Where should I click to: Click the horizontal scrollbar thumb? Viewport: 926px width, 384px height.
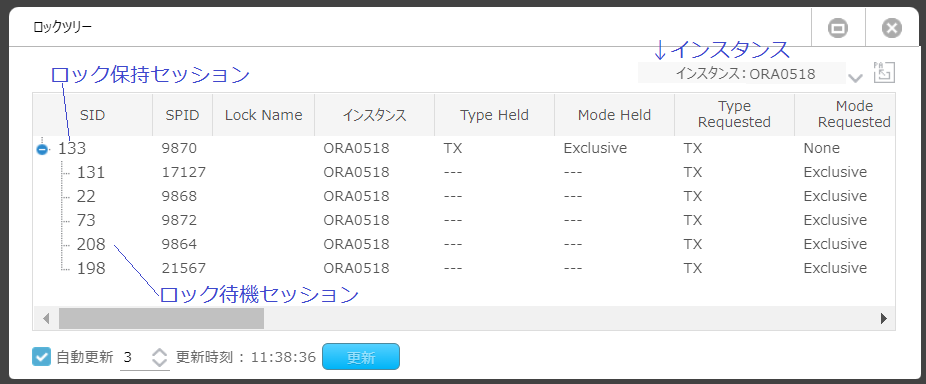[x=161, y=318]
